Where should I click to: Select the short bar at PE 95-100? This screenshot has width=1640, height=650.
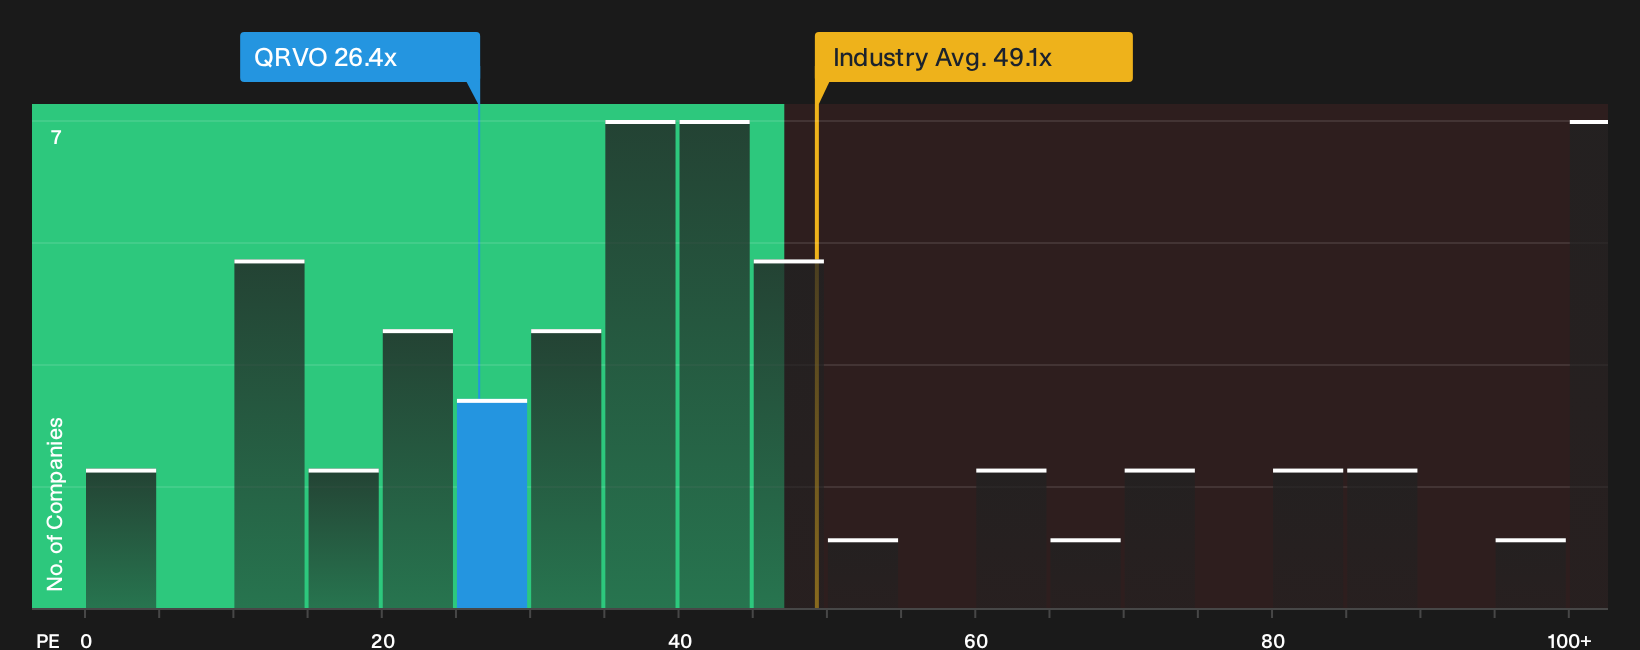[1531, 574]
